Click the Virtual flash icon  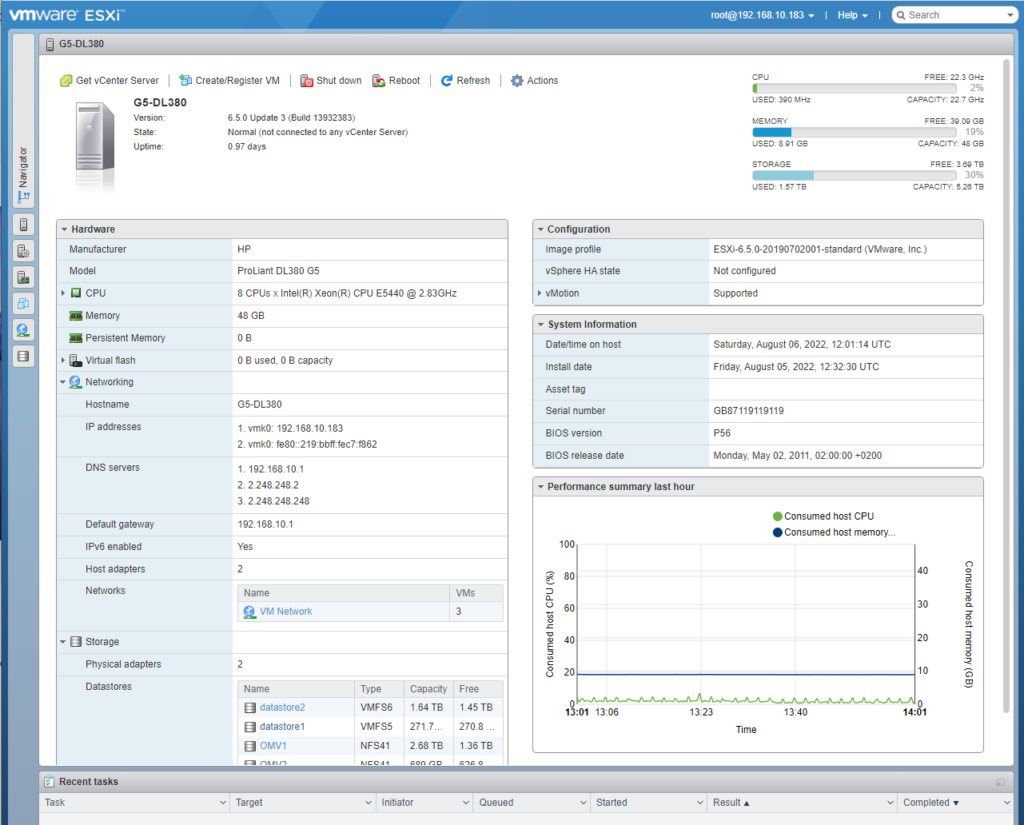(x=76, y=361)
